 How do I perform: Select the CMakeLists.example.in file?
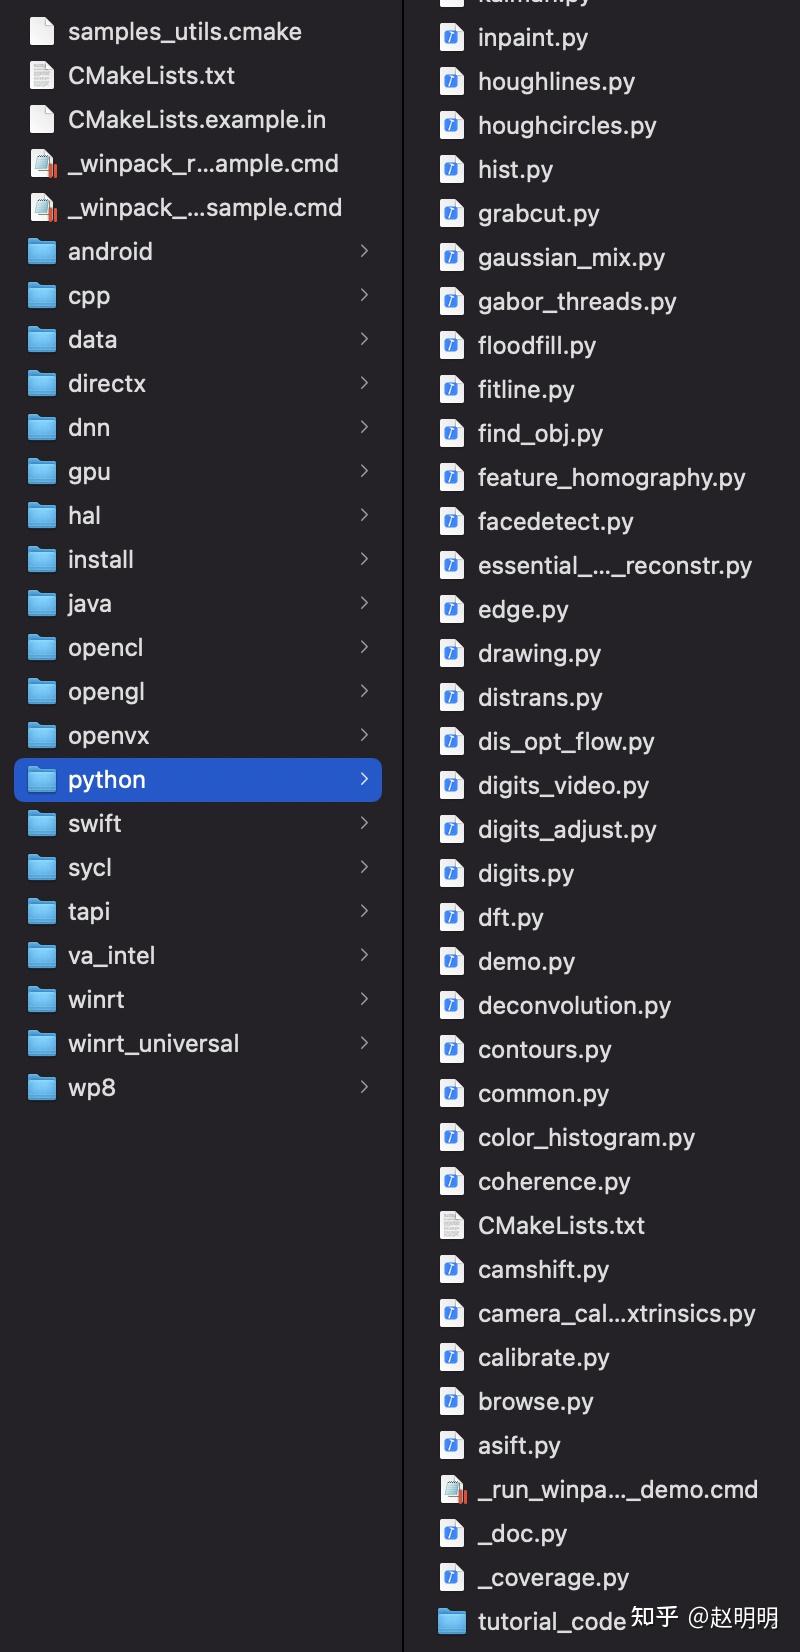click(197, 119)
